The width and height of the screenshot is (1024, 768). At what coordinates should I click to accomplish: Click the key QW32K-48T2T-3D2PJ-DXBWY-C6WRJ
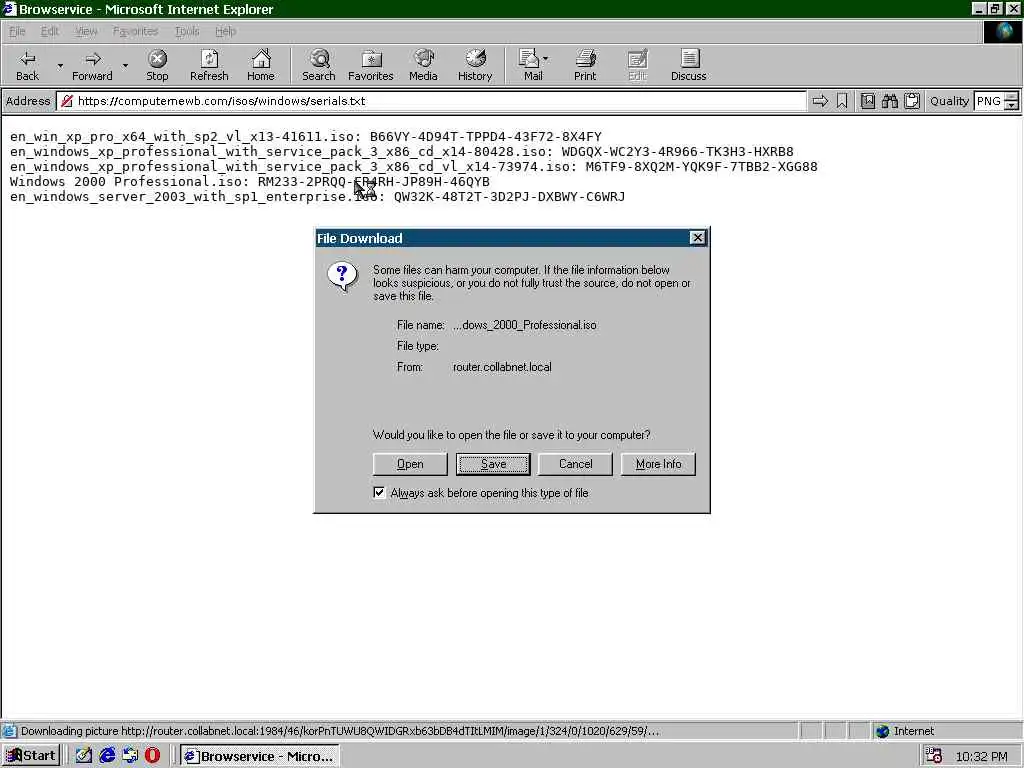[x=509, y=197]
